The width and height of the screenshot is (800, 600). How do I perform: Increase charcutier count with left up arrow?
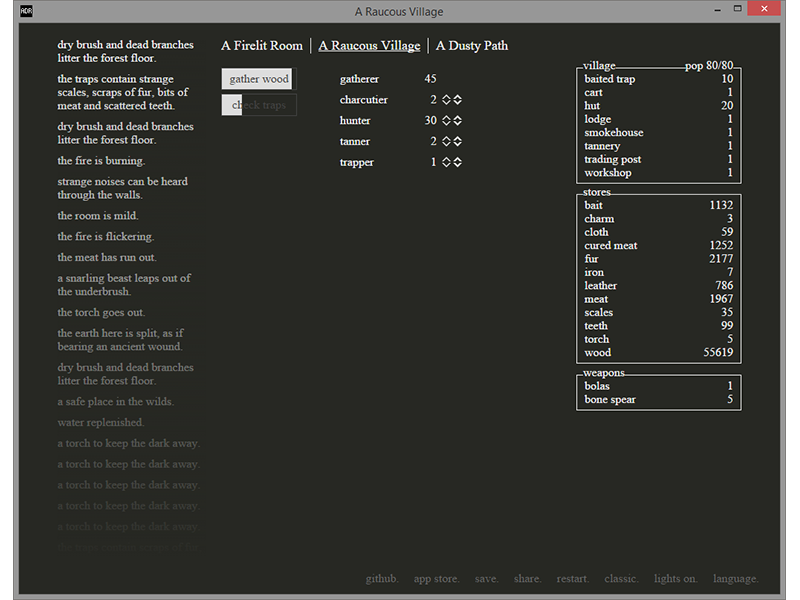click(446, 96)
